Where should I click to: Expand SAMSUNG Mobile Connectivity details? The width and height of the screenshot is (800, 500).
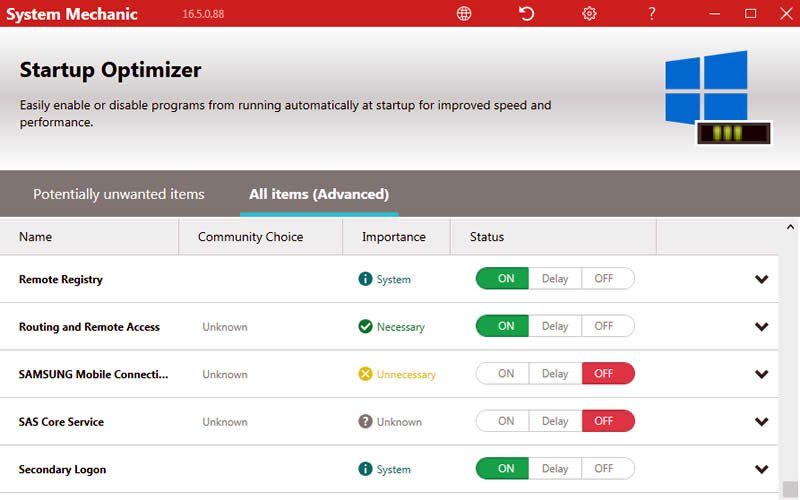(x=761, y=374)
